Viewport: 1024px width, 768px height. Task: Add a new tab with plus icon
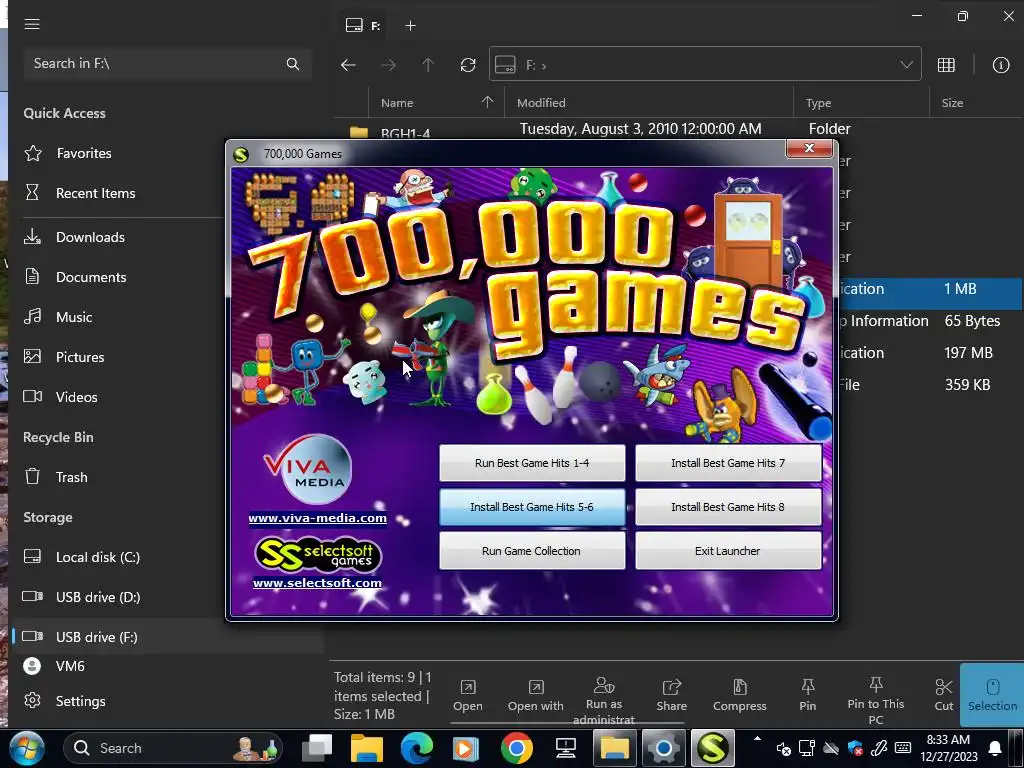(x=410, y=25)
